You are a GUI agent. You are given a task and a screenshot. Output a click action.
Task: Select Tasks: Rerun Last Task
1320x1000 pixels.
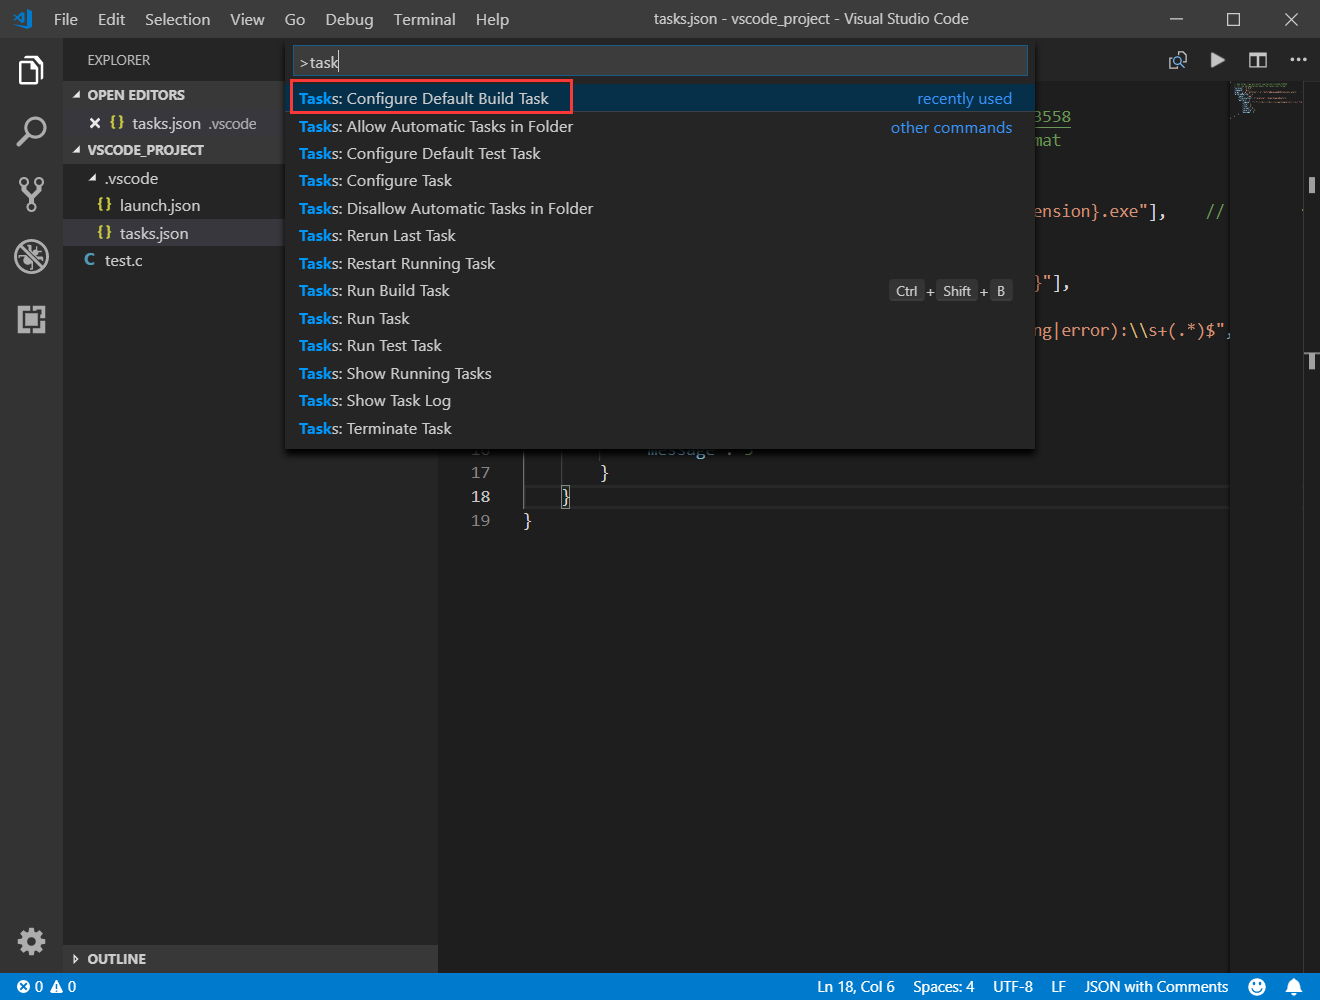pyautogui.click(x=660, y=235)
